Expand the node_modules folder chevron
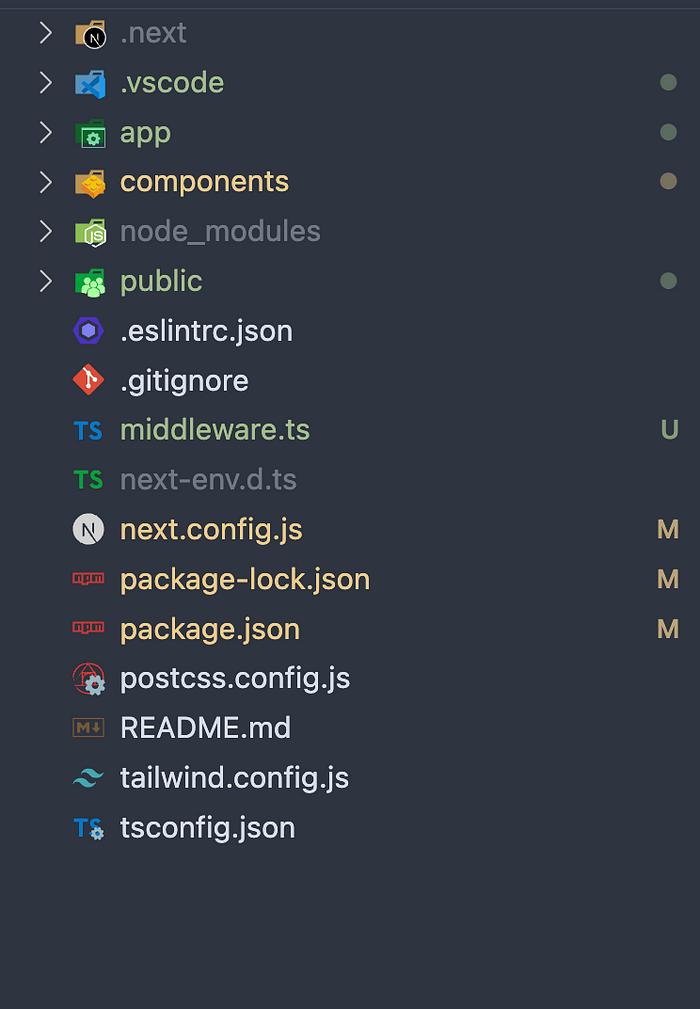Image resolution: width=700 pixels, height=1009 pixels. (45, 232)
